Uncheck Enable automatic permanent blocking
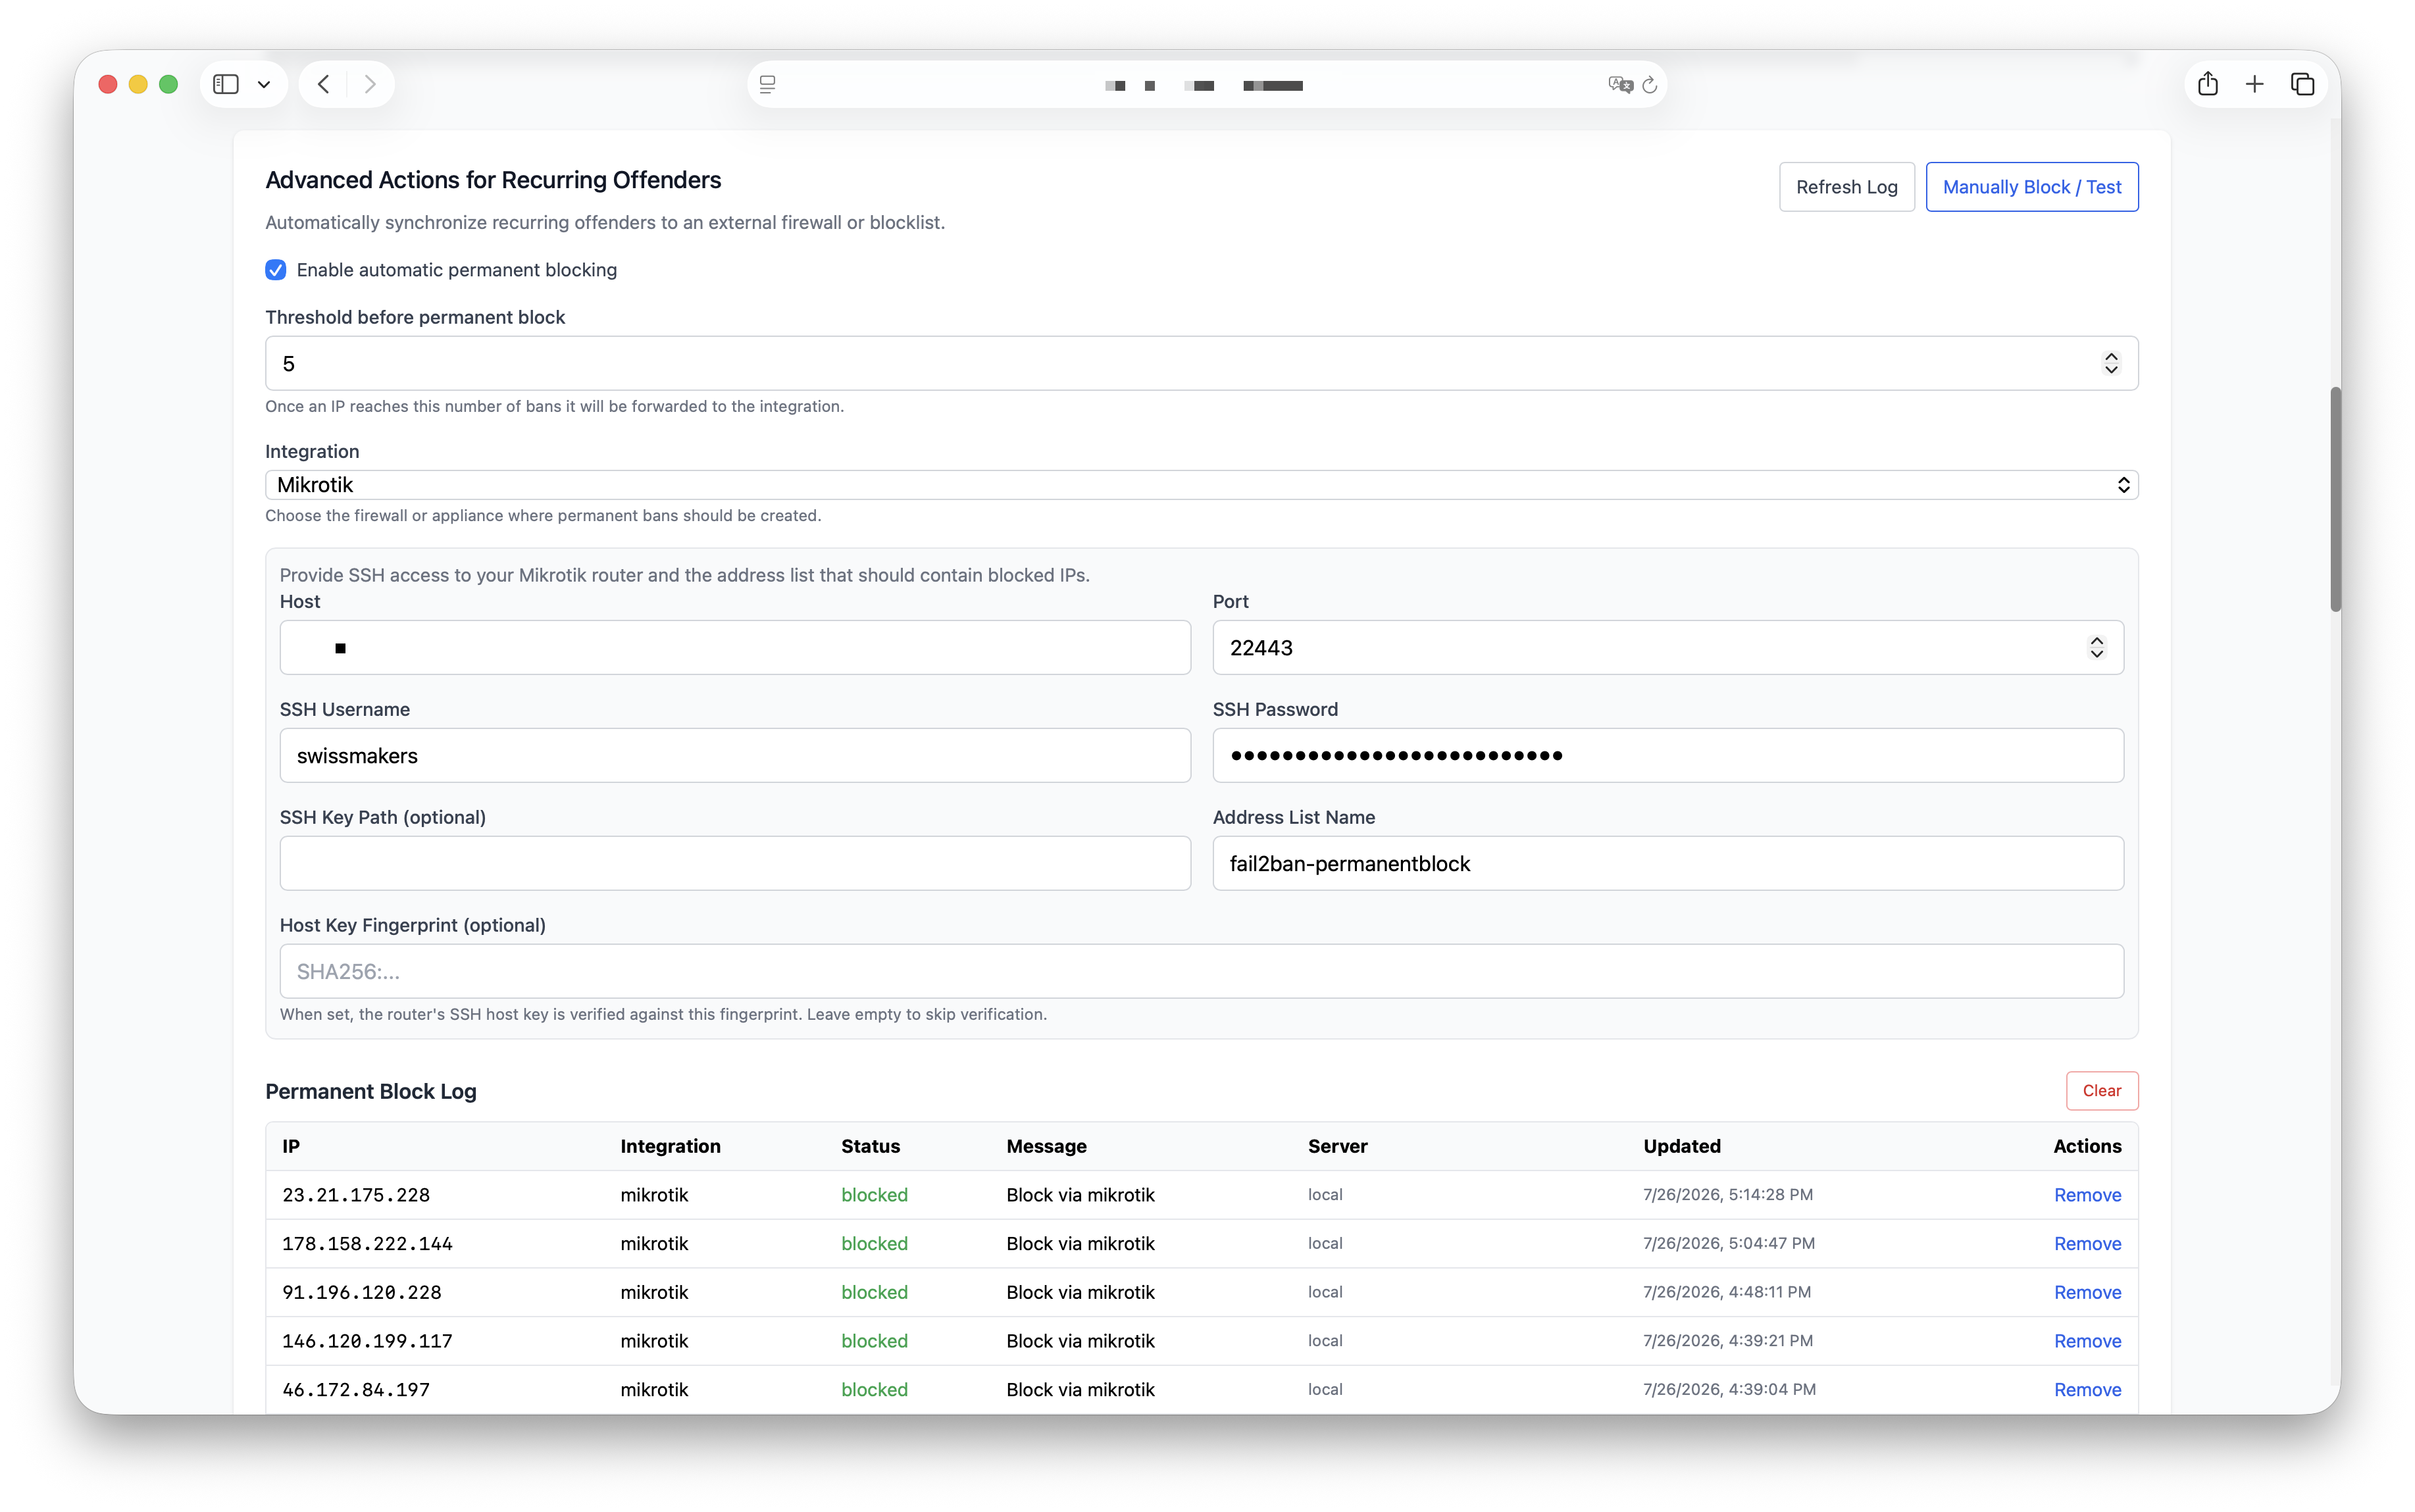This screenshot has height=1512, width=2415. point(276,270)
